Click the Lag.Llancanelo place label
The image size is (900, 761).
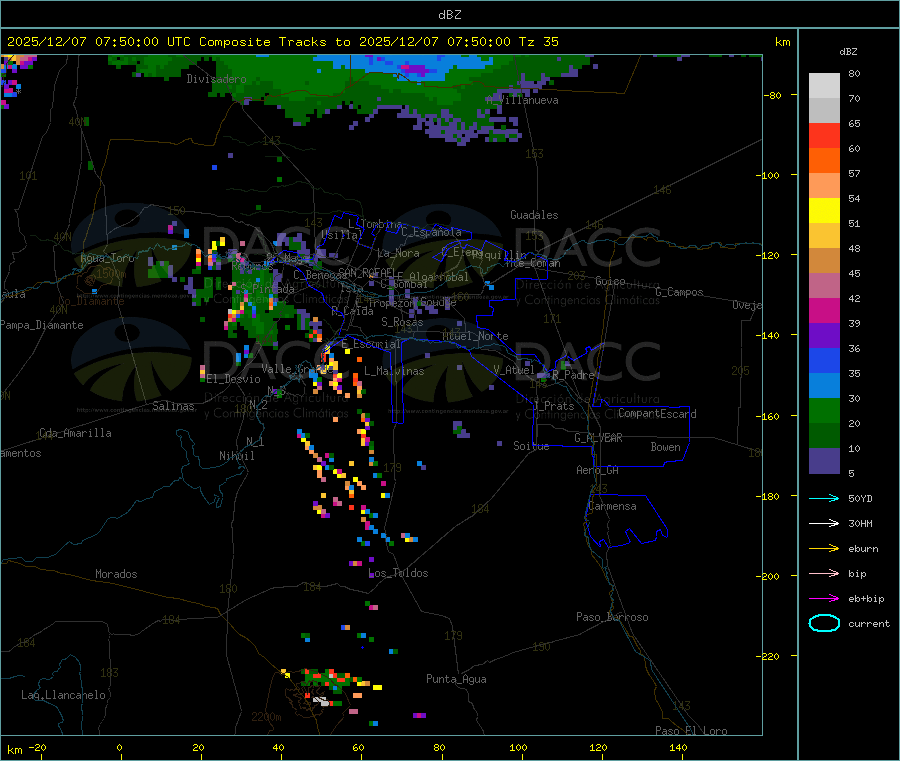[63, 695]
